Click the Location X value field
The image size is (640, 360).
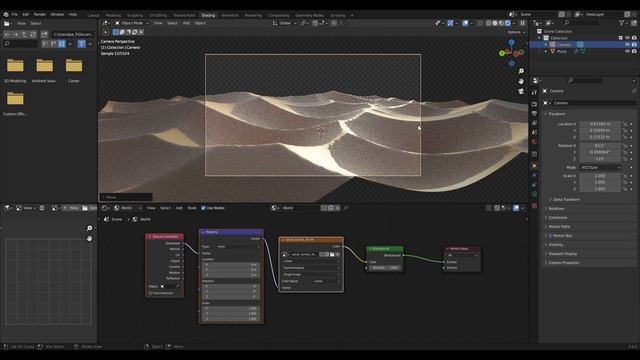tap(600, 124)
